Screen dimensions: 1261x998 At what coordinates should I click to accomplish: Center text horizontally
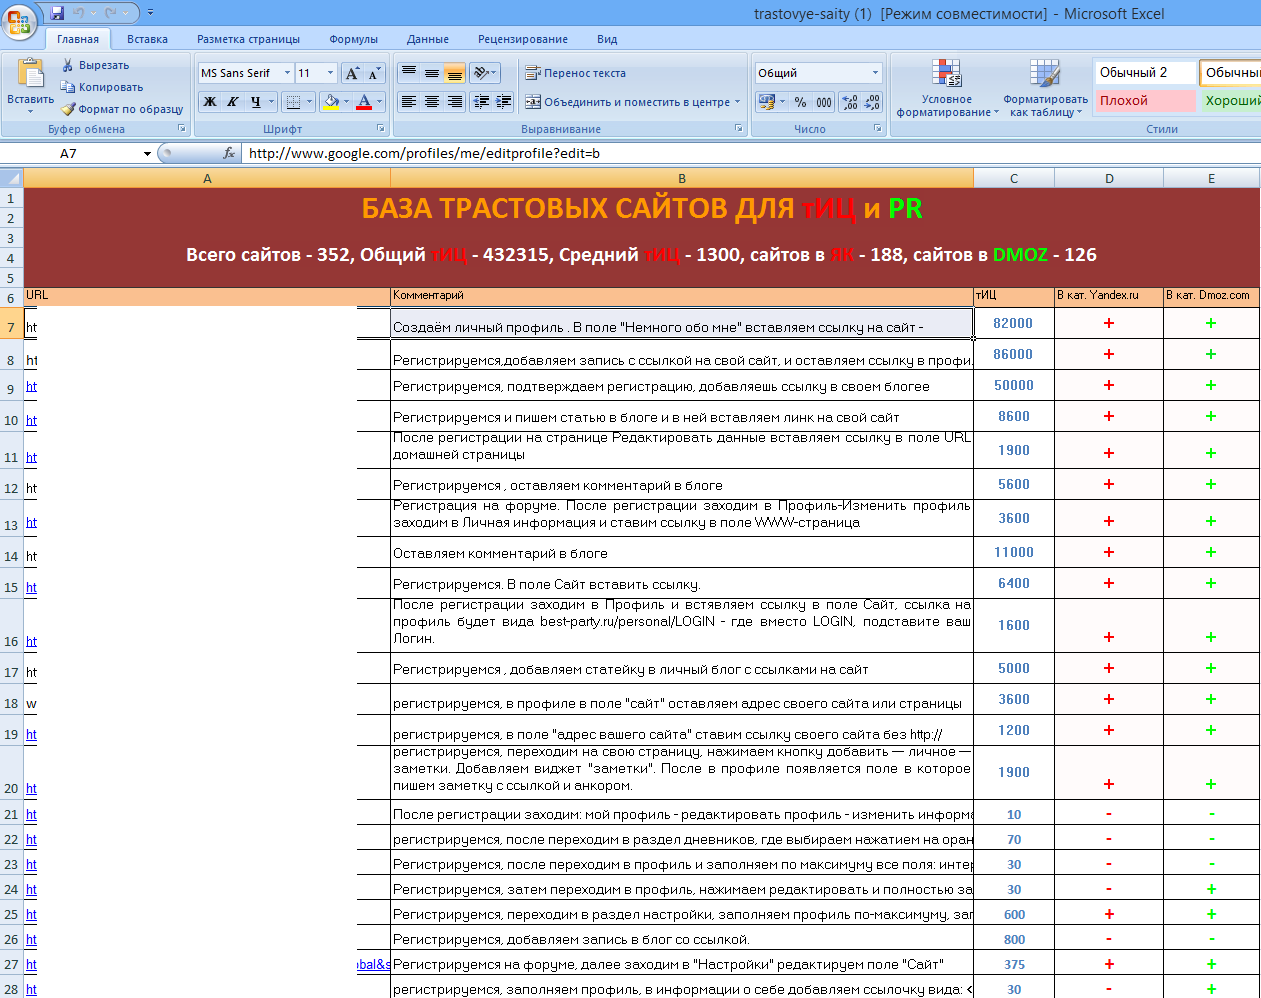coord(432,102)
